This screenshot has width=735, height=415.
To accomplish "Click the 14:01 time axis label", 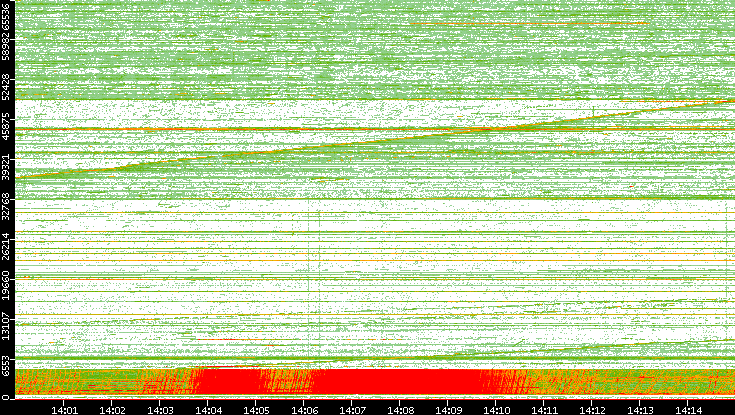I will coord(64,410).
